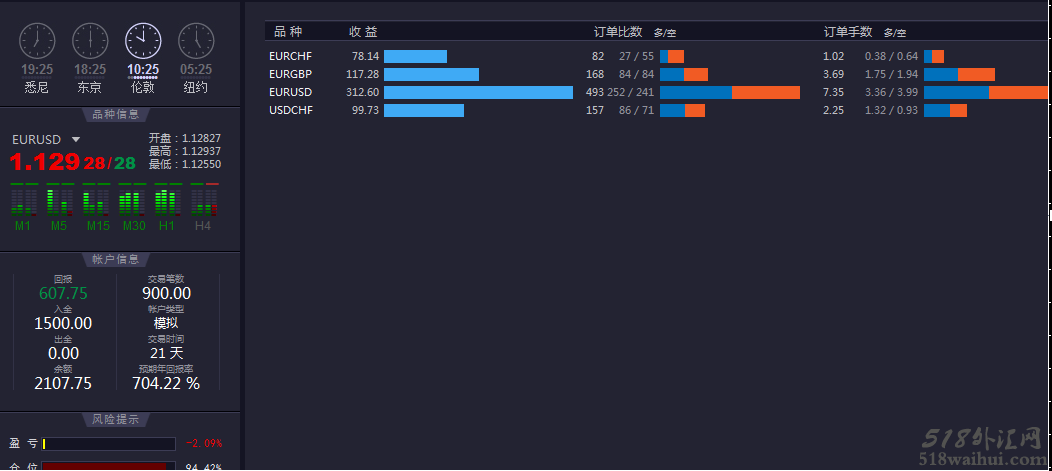The width and height of the screenshot is (1052, 471).
Task: Click EURUSD order count long/short bar
Action: coord(730,93)
